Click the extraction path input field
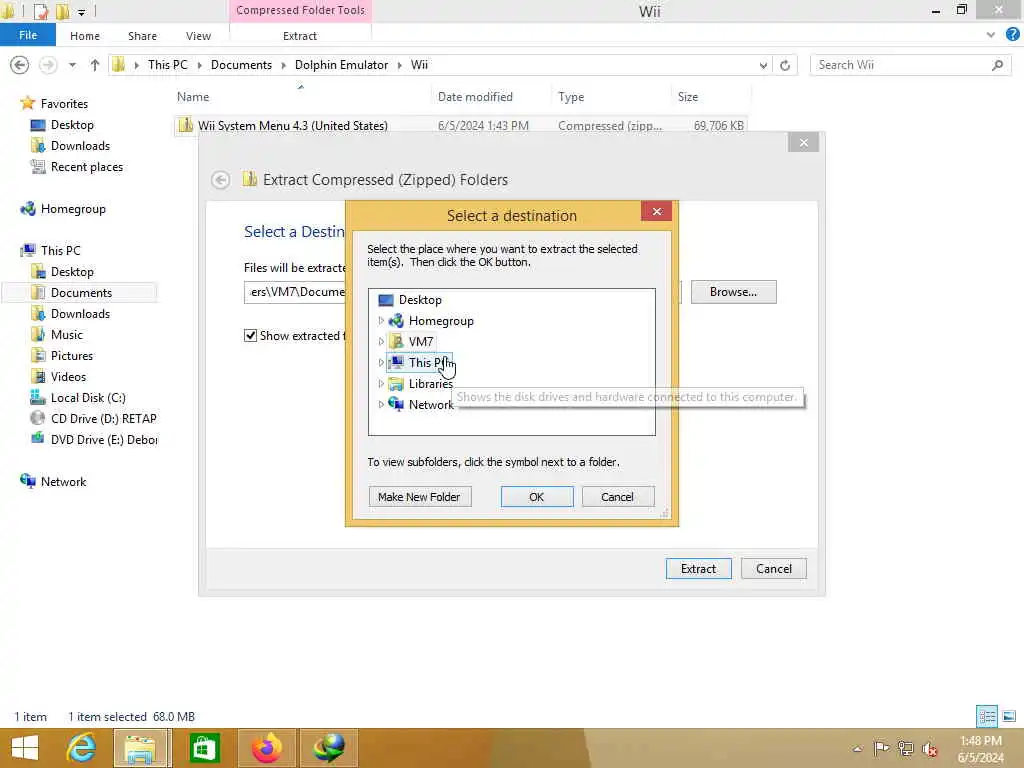The image size is (1024, 768). [295, 292]
